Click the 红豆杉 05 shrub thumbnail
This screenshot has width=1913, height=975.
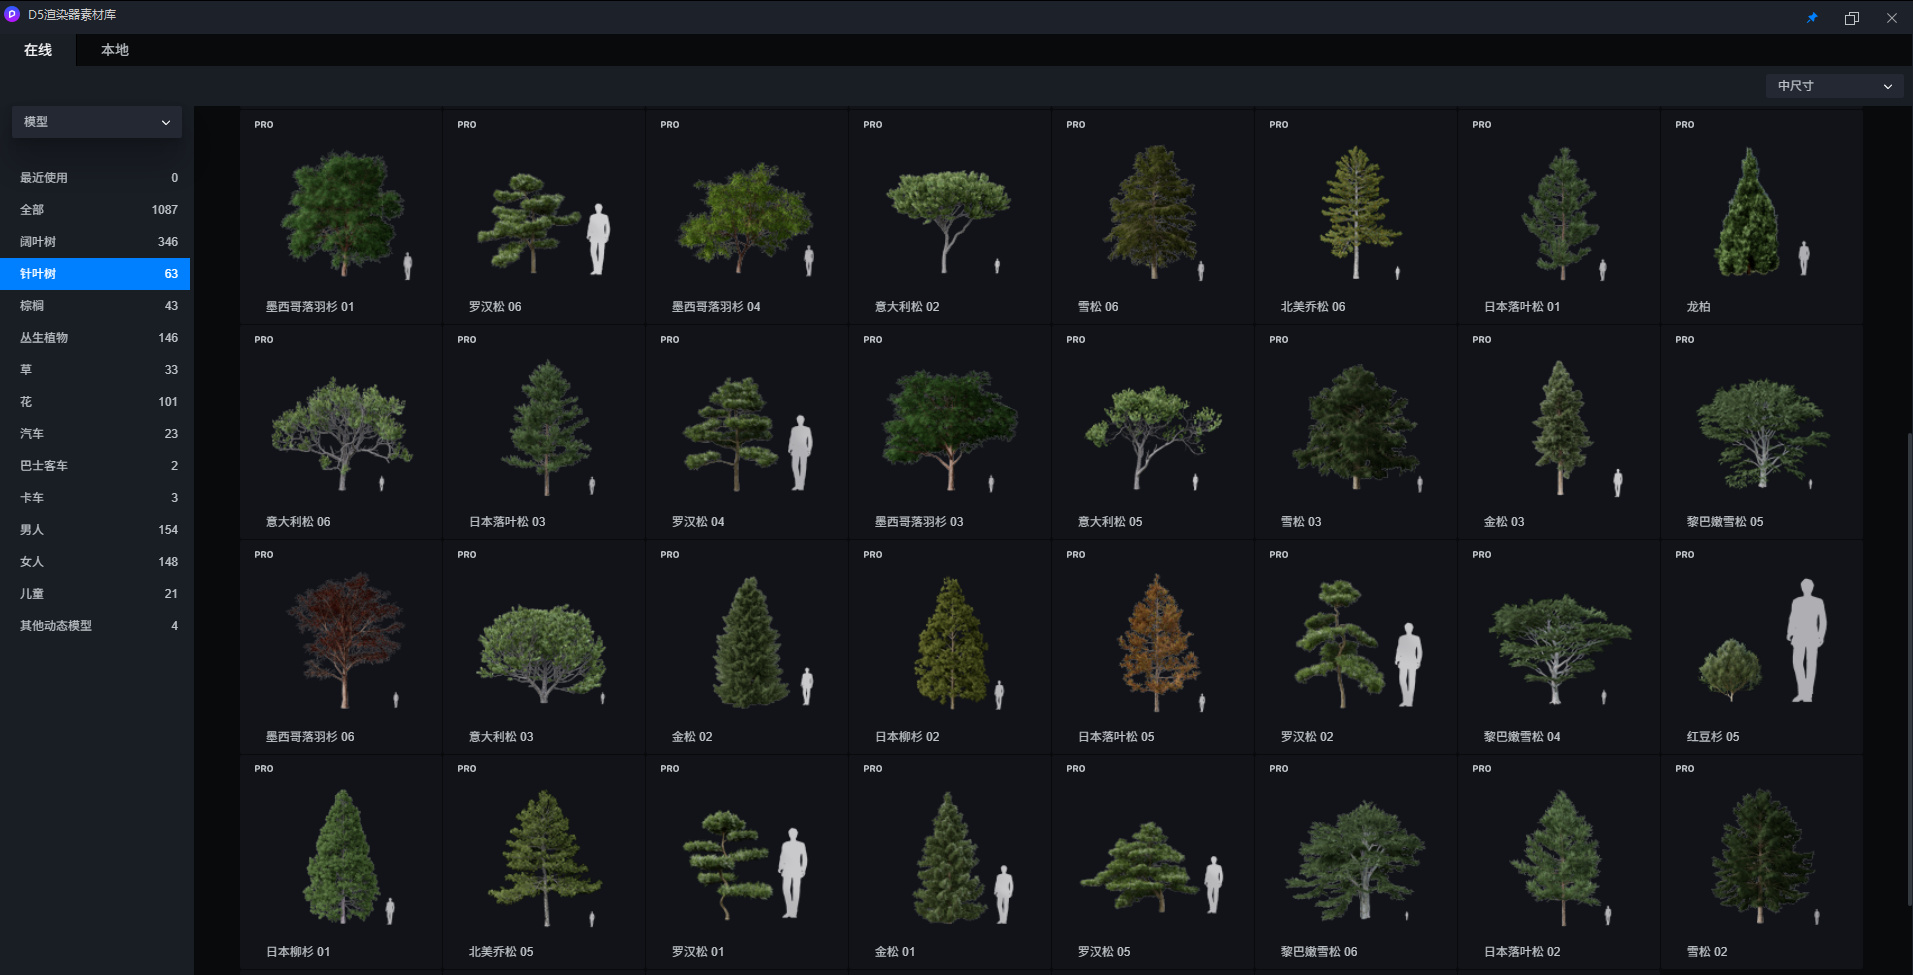[x=1761, y=646]
